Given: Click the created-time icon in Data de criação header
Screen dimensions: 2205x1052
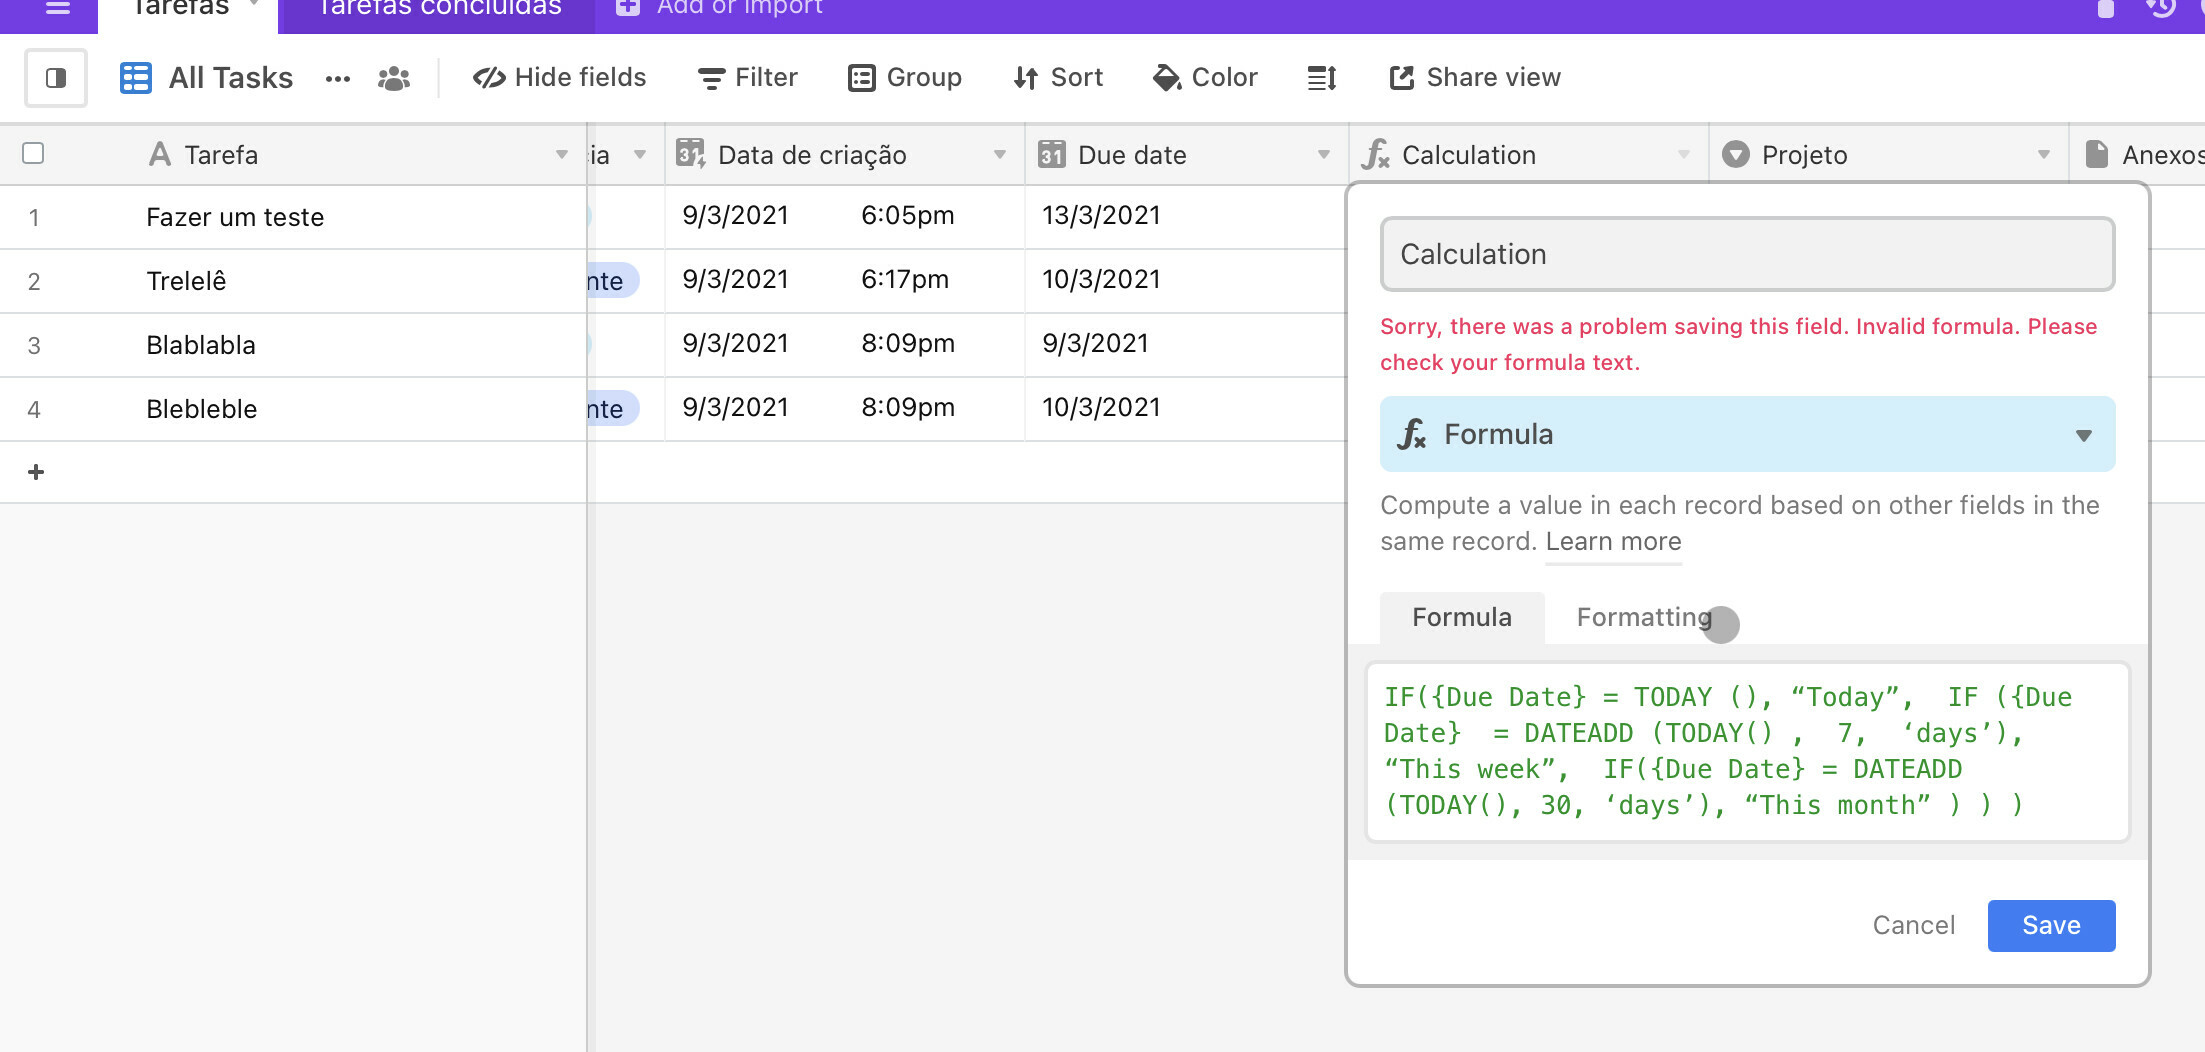Looking at the screenshot, I should click(x=690, y=153).
